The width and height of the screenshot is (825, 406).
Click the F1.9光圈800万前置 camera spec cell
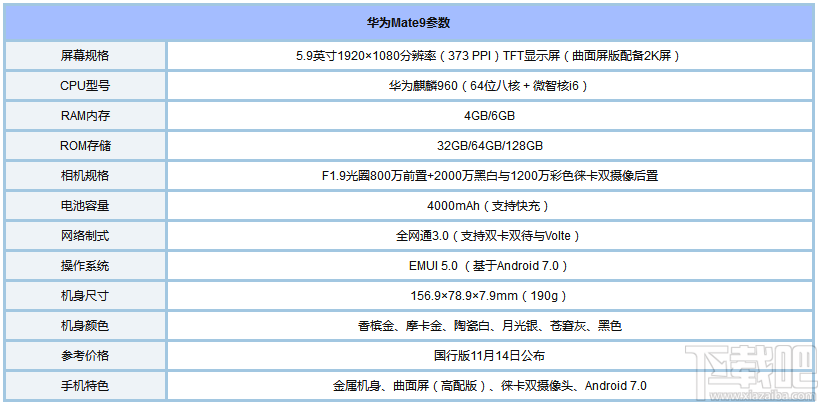click(x=489, y=176)
